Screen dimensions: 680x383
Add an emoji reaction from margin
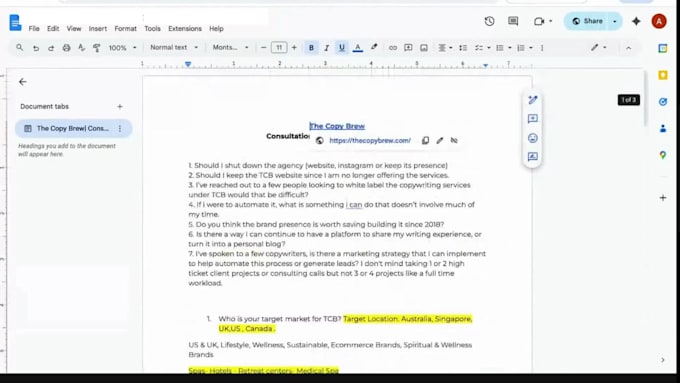pyautogui.click(x=533, y=138)
